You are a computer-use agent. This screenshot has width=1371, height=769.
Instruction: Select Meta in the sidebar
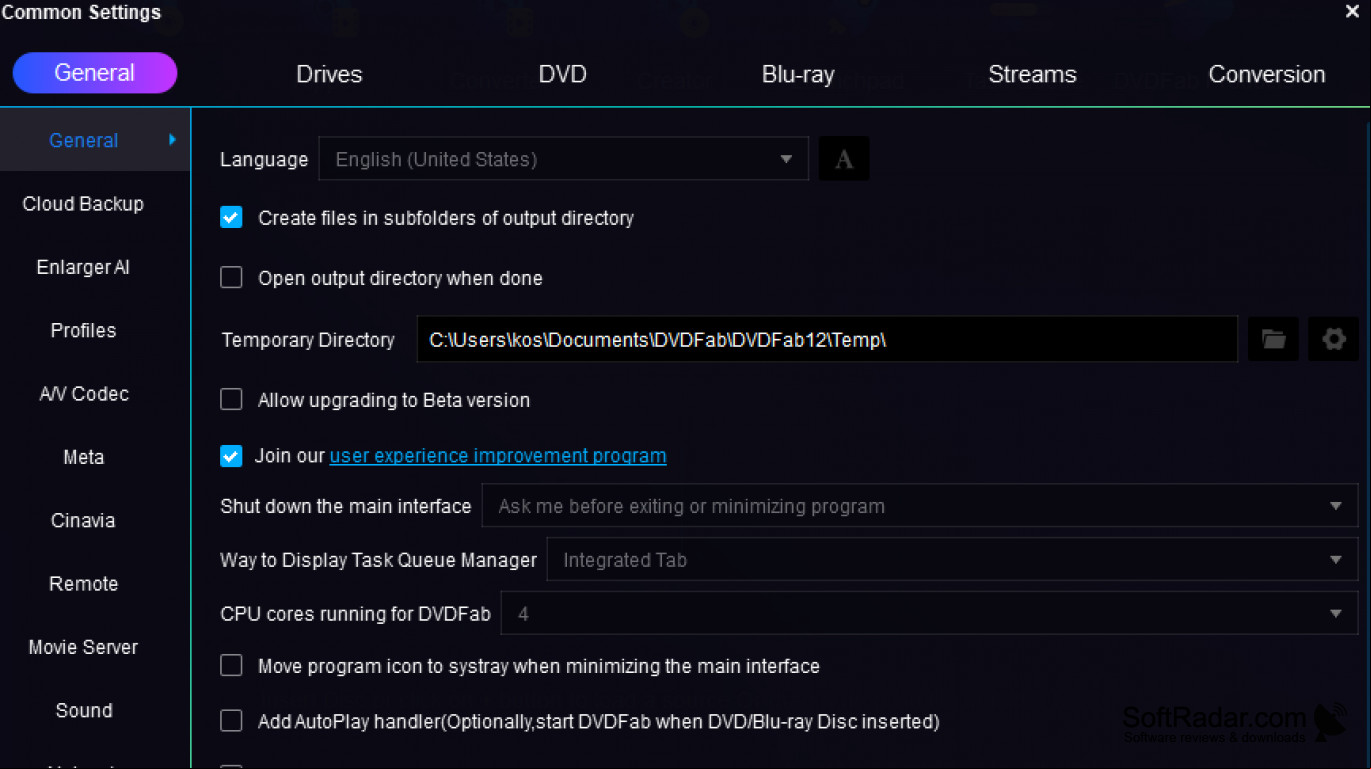coord(84,457)
